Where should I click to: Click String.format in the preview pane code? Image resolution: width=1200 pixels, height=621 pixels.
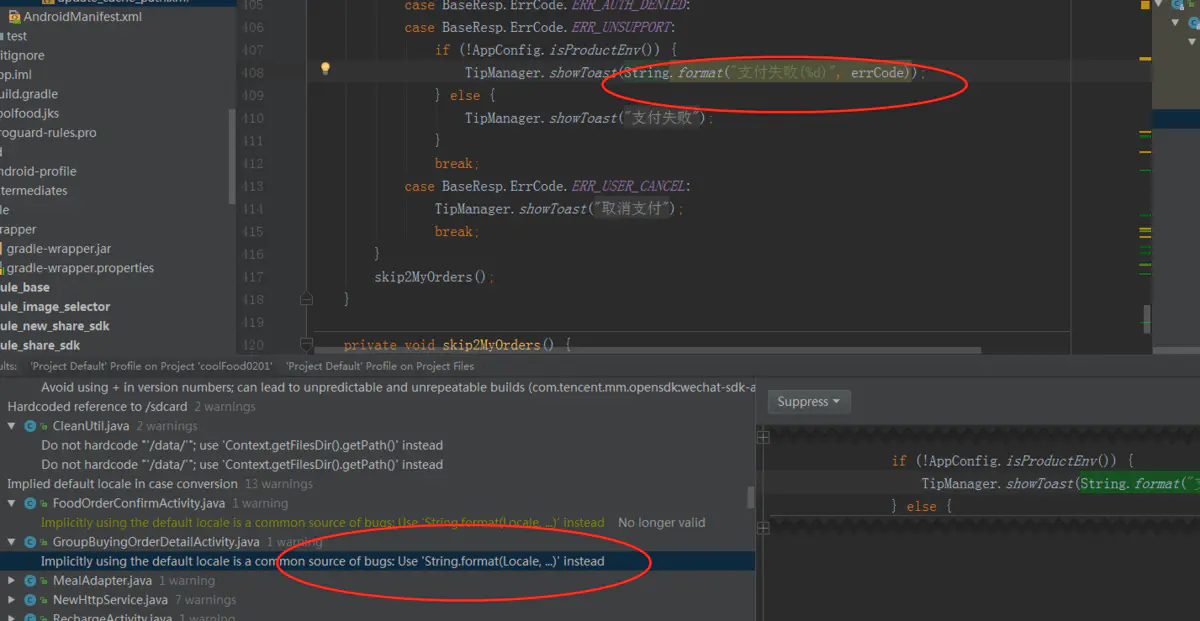tap(1131, 484)
